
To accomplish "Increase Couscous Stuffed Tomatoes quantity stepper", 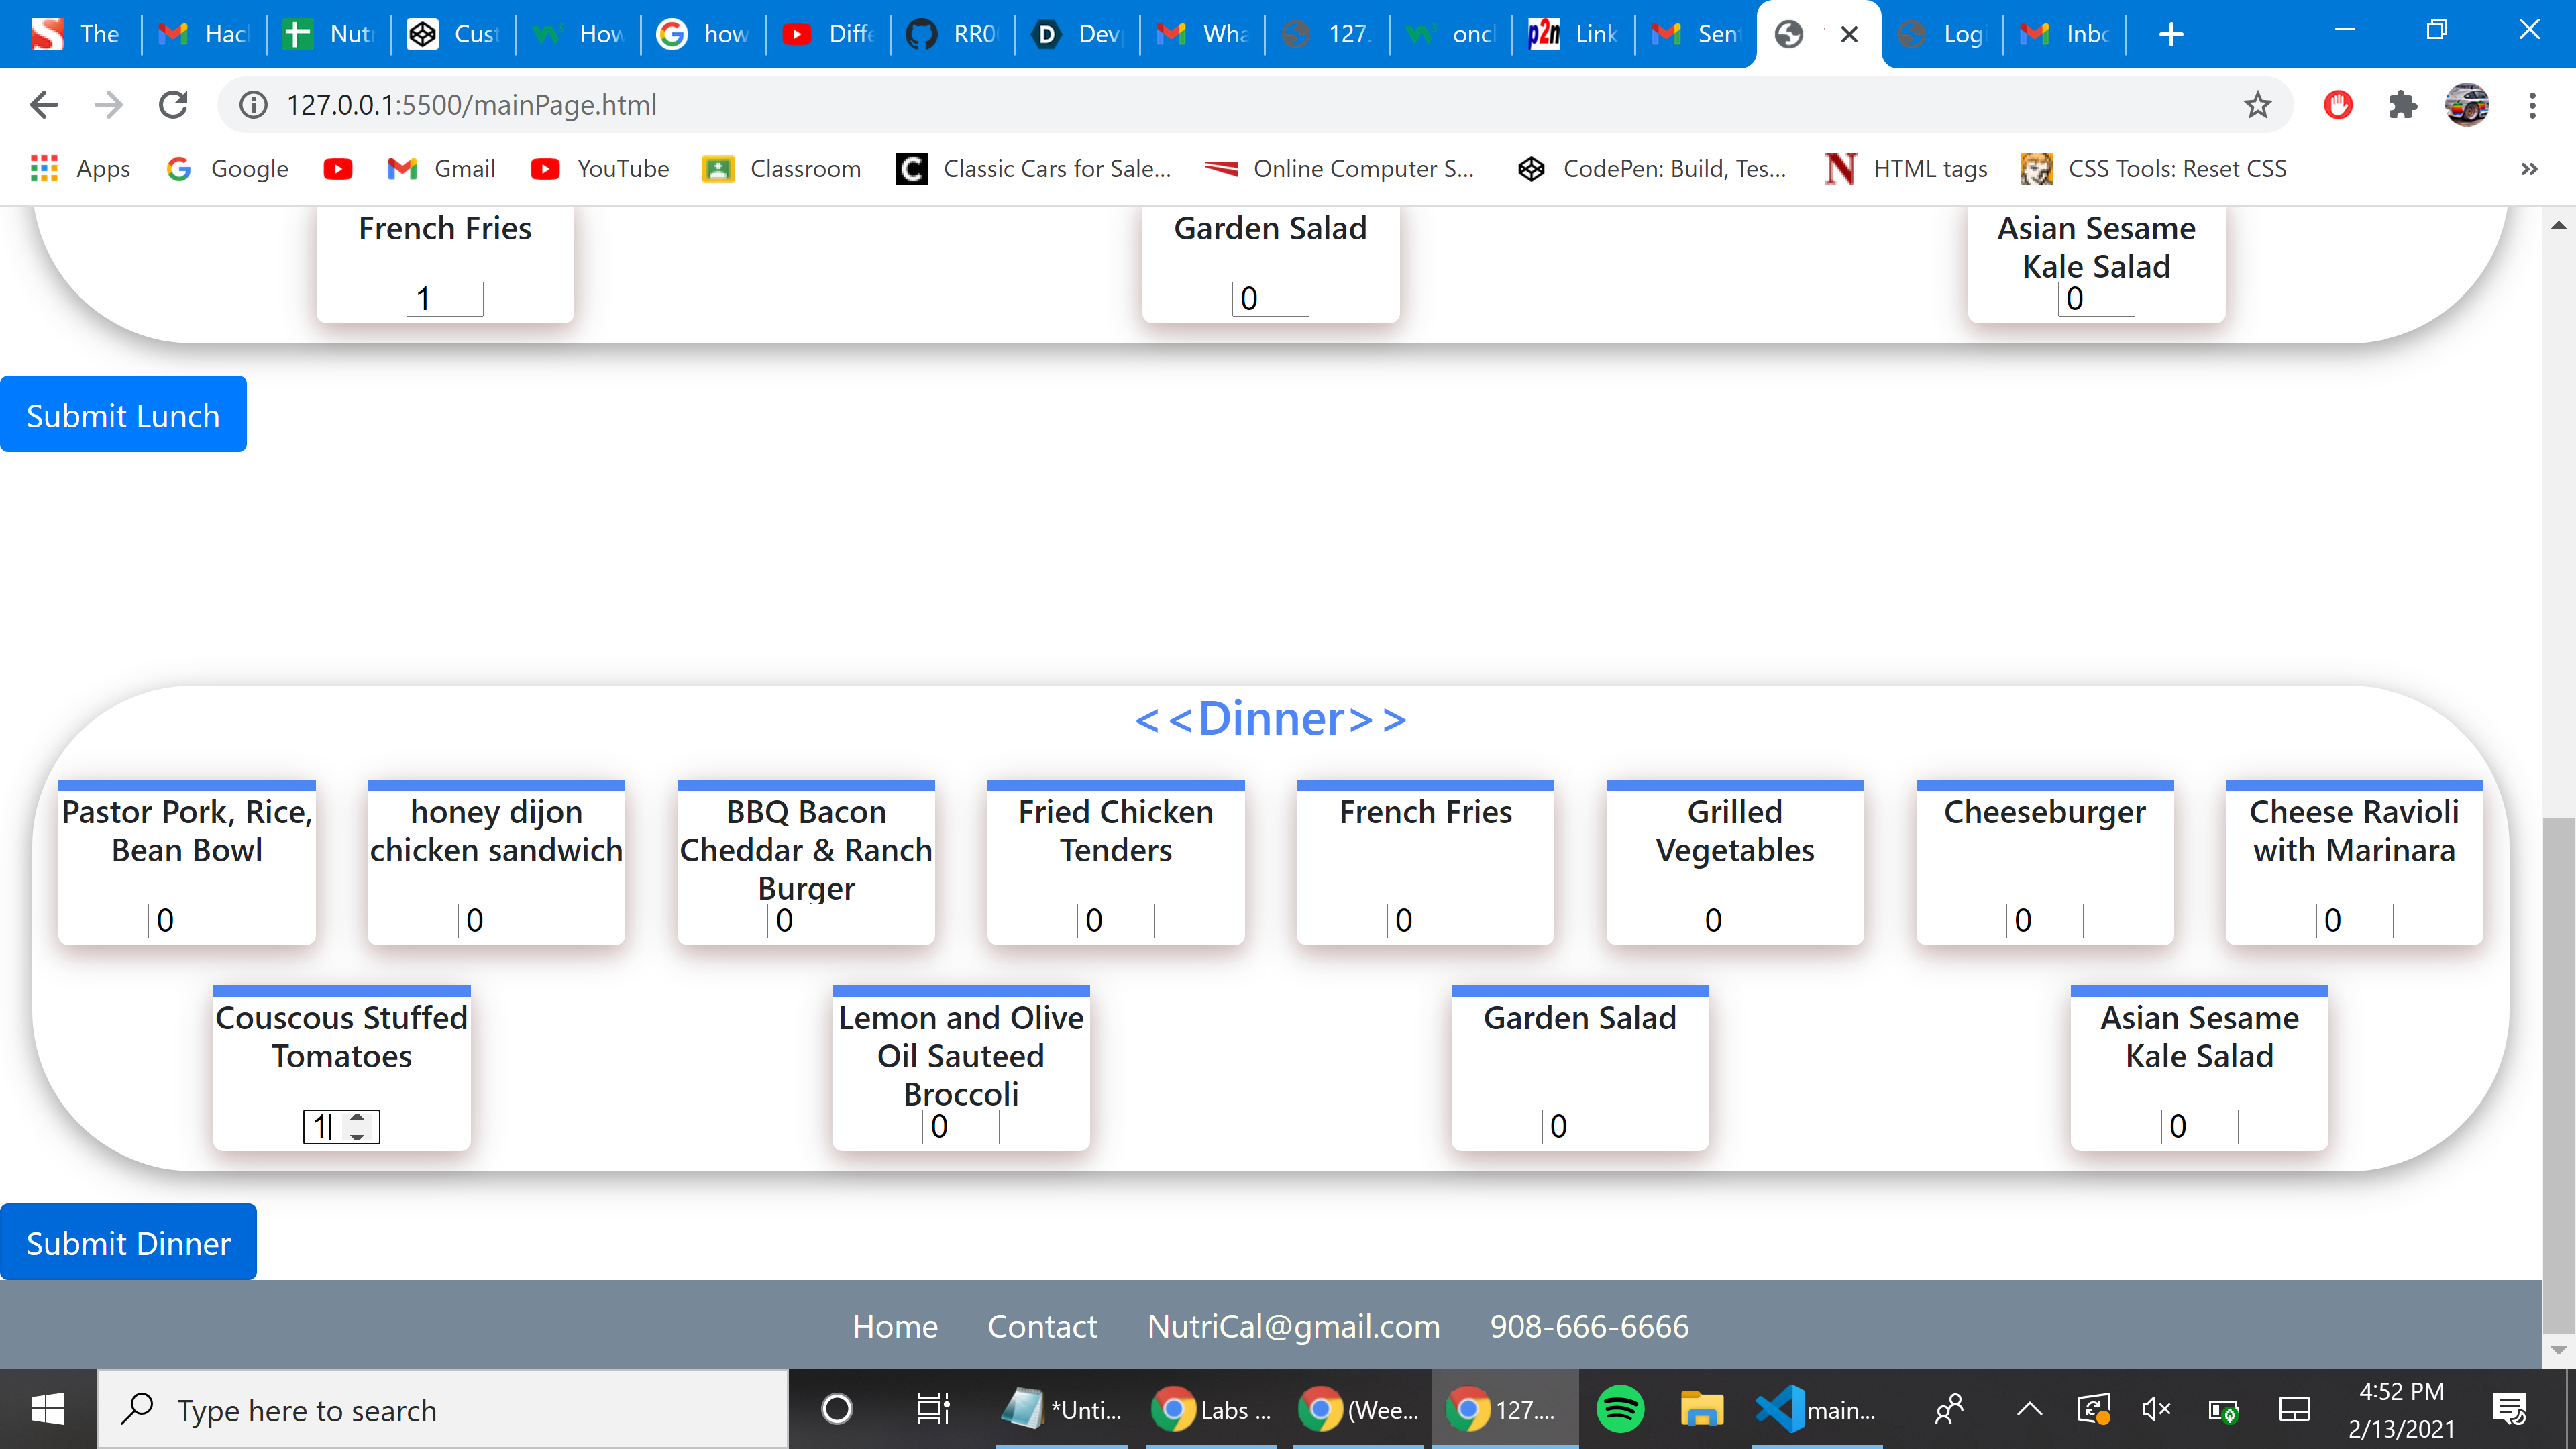I will pyautogui.click(x=358, y=1118).
